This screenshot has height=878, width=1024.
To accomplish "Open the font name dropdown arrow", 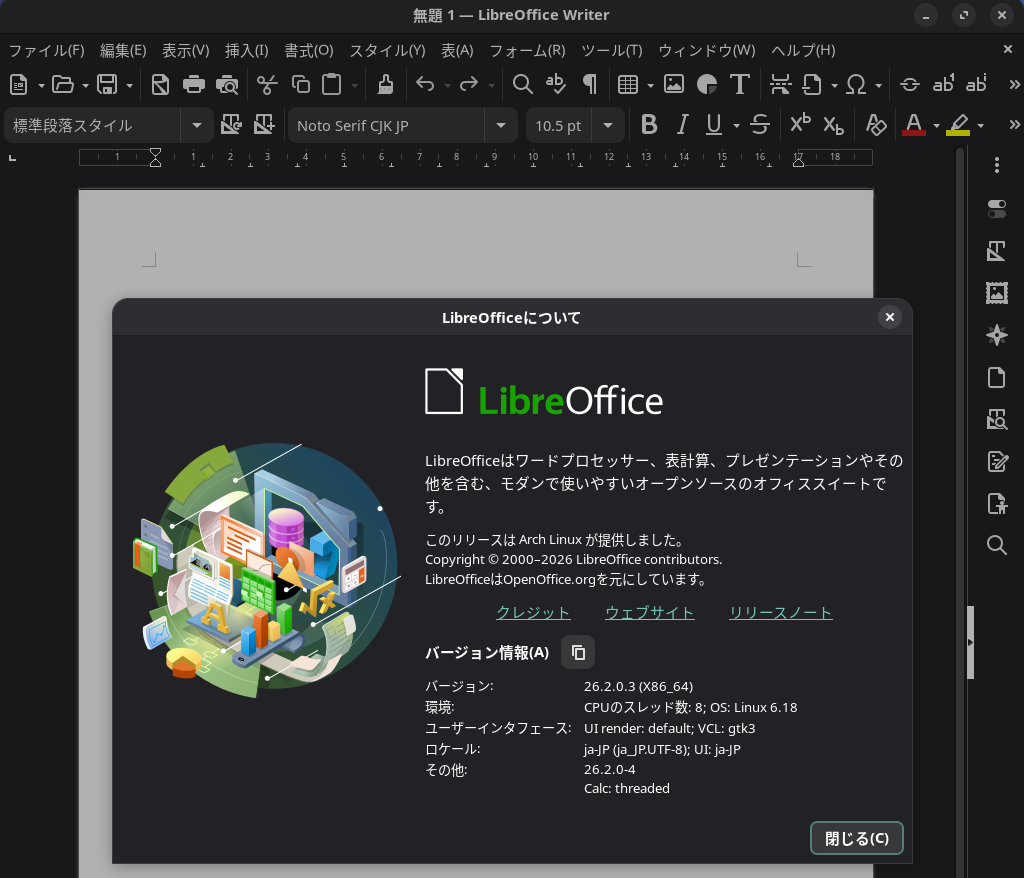I will [x=500, y=126].
